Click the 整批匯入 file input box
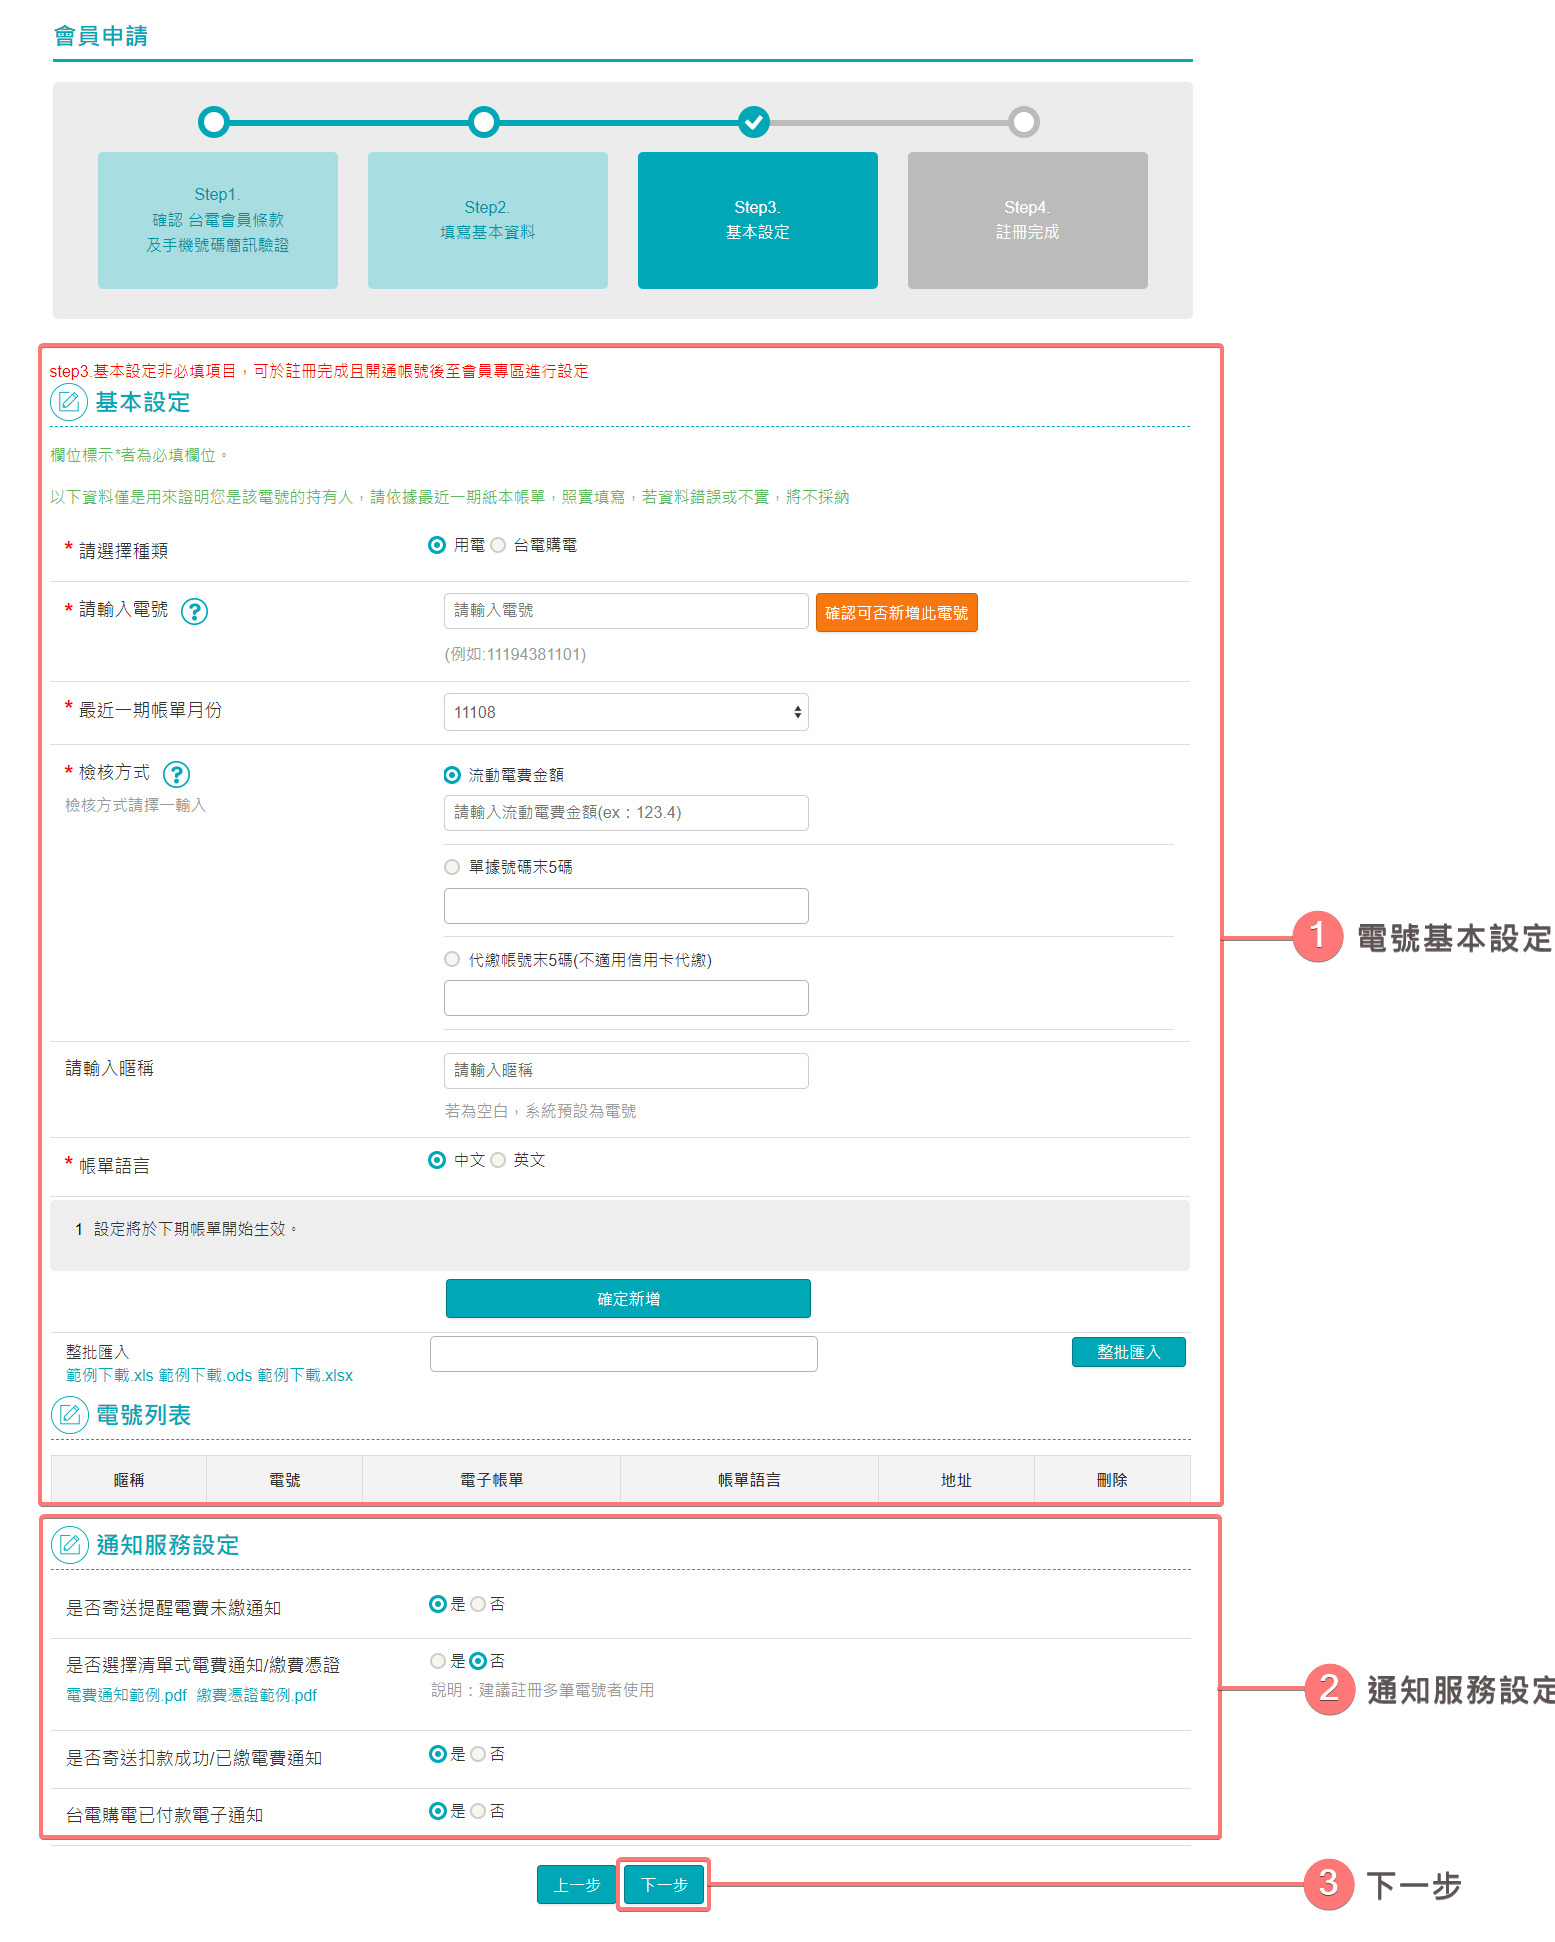Viewport: 1555px width, 1942px height. (x=624, y=1354)
